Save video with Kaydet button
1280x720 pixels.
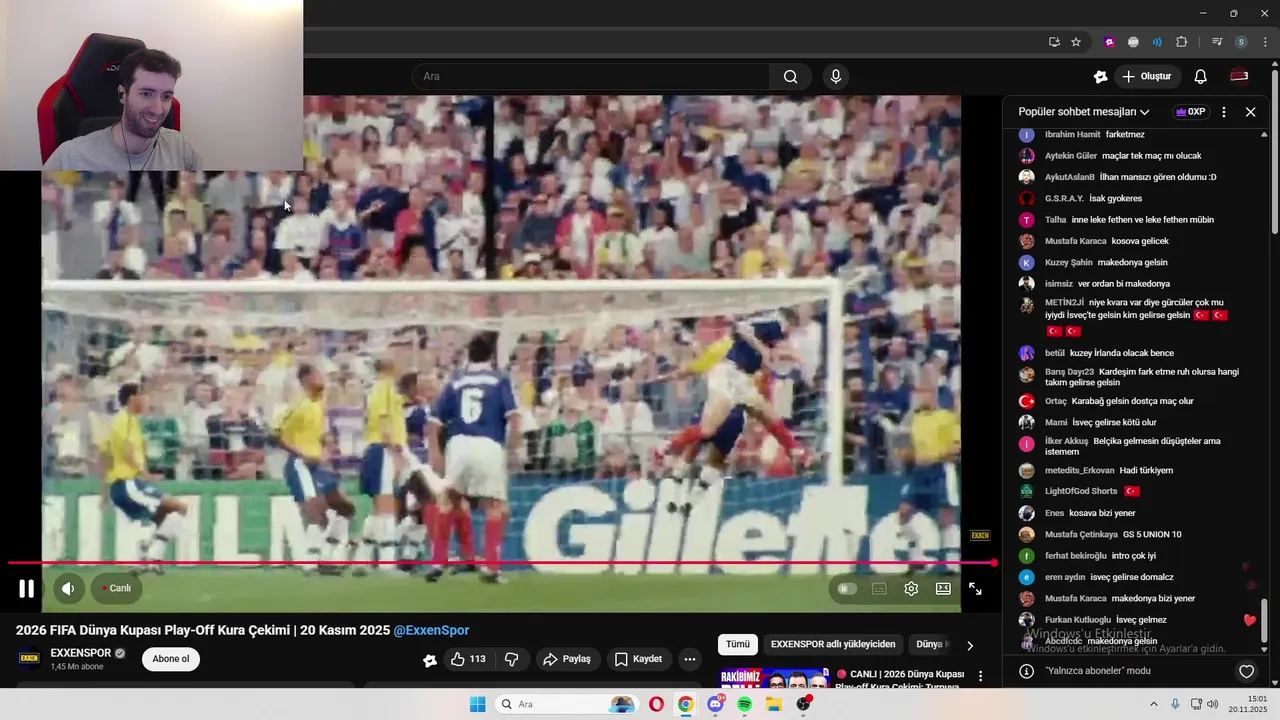coord(638,659)
